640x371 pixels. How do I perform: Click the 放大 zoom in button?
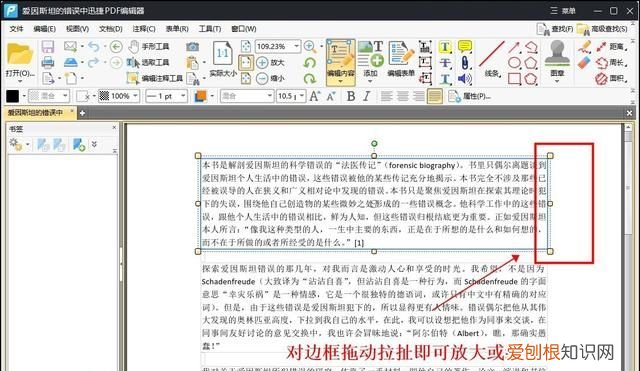(270, 62)
